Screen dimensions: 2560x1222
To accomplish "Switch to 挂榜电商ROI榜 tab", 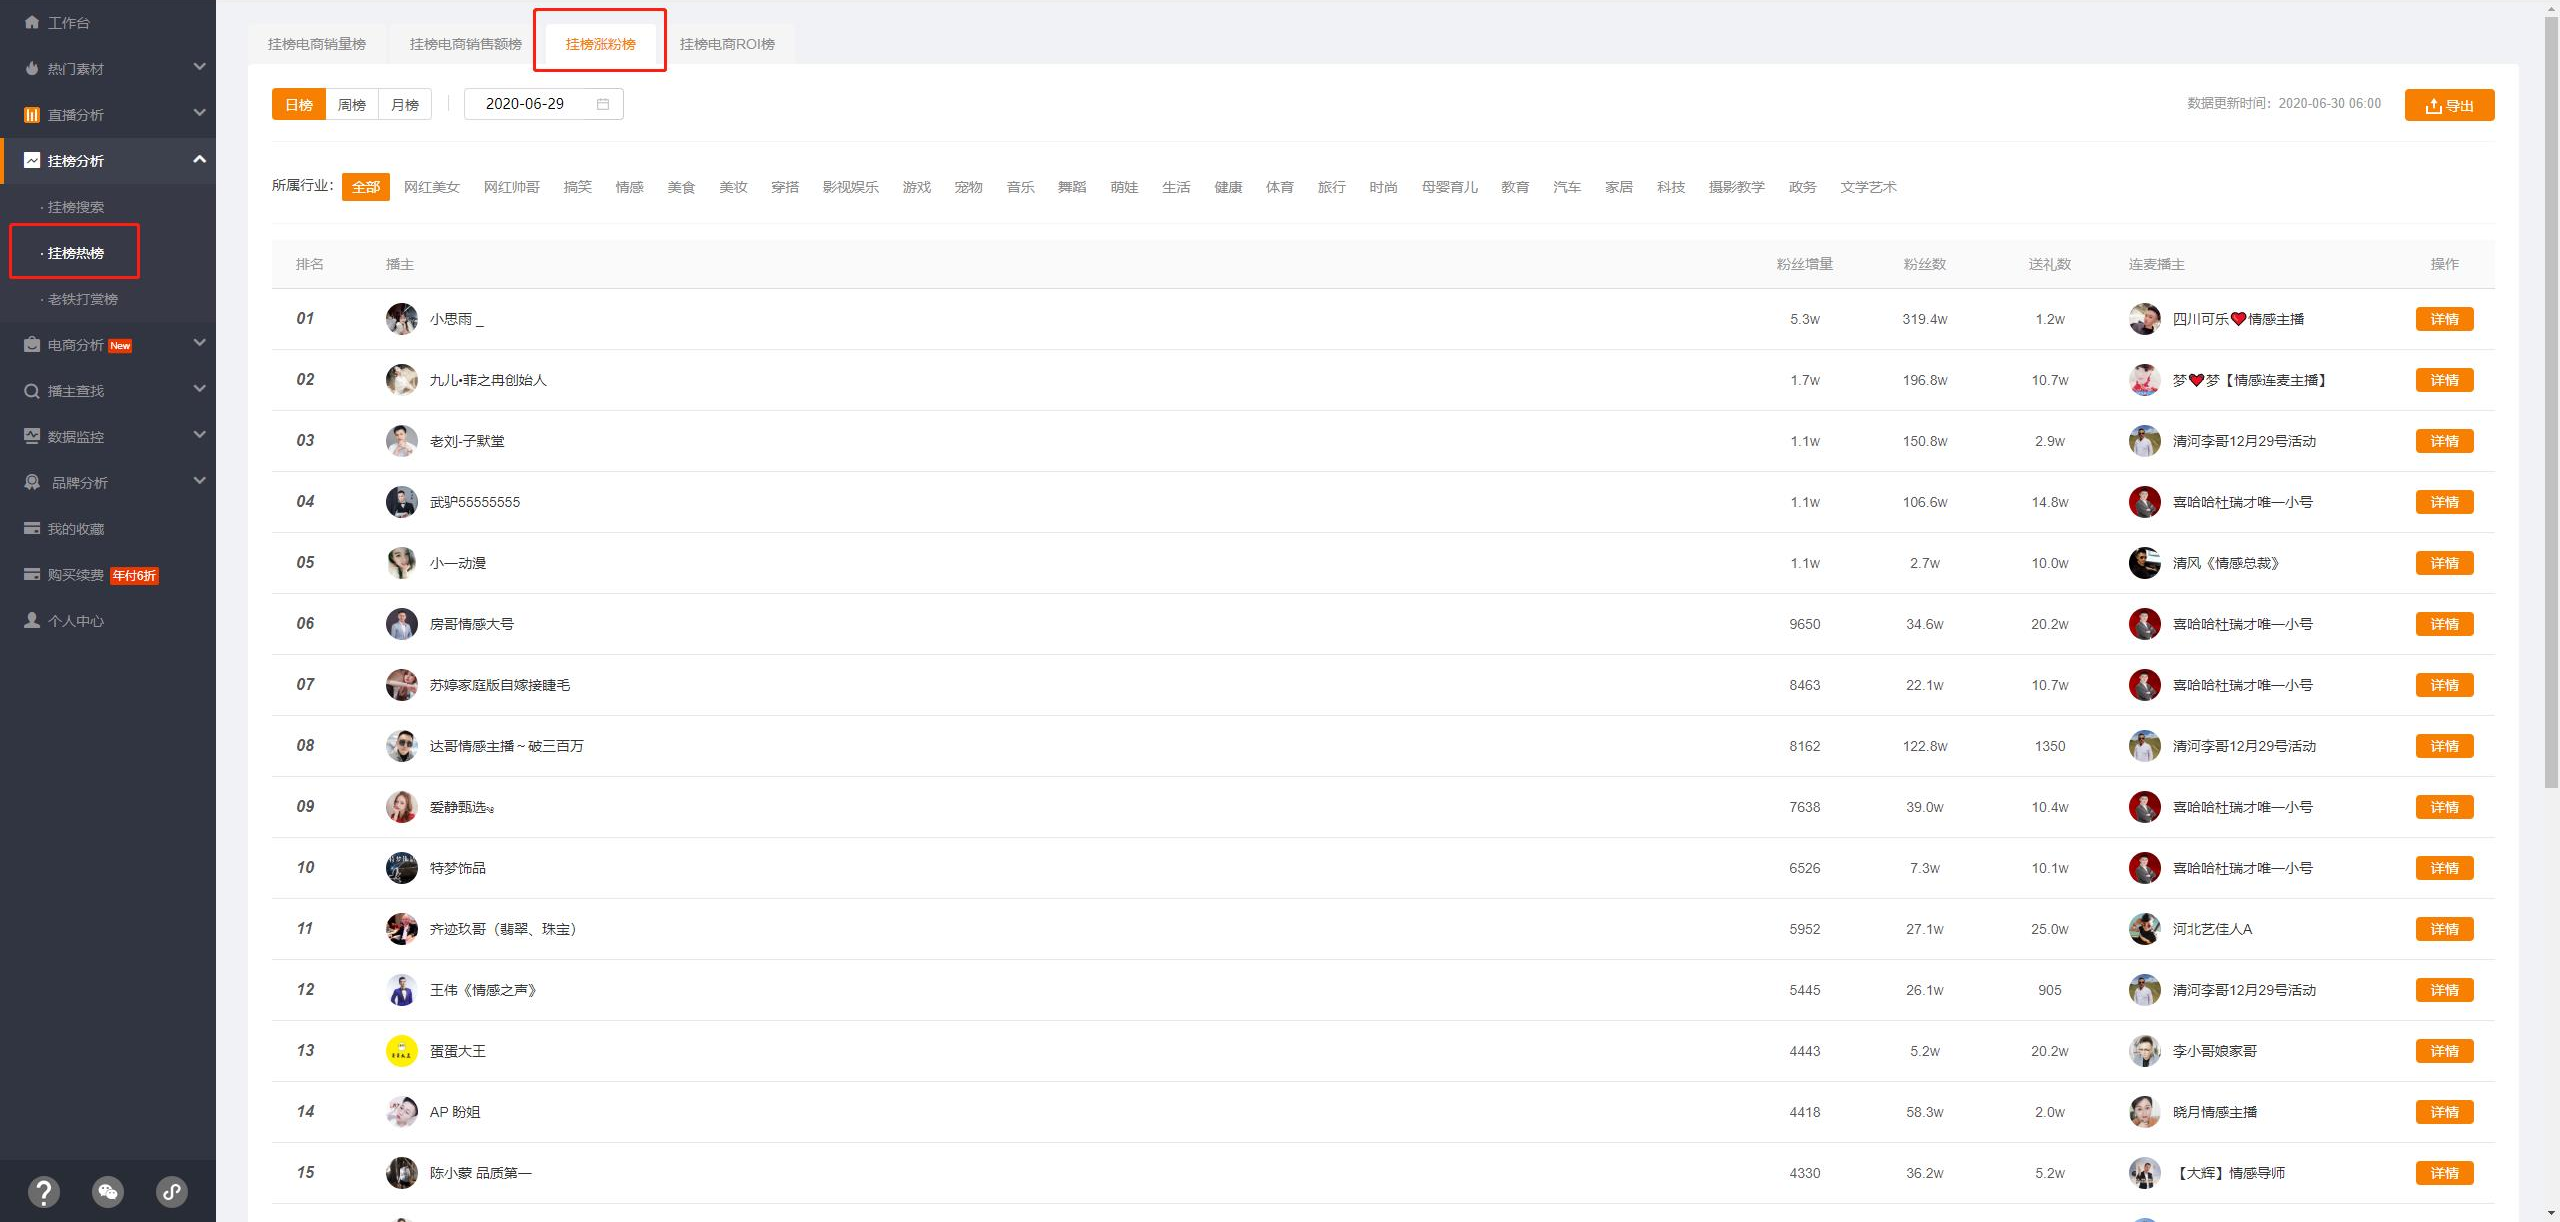I will [x=733, y=42].
